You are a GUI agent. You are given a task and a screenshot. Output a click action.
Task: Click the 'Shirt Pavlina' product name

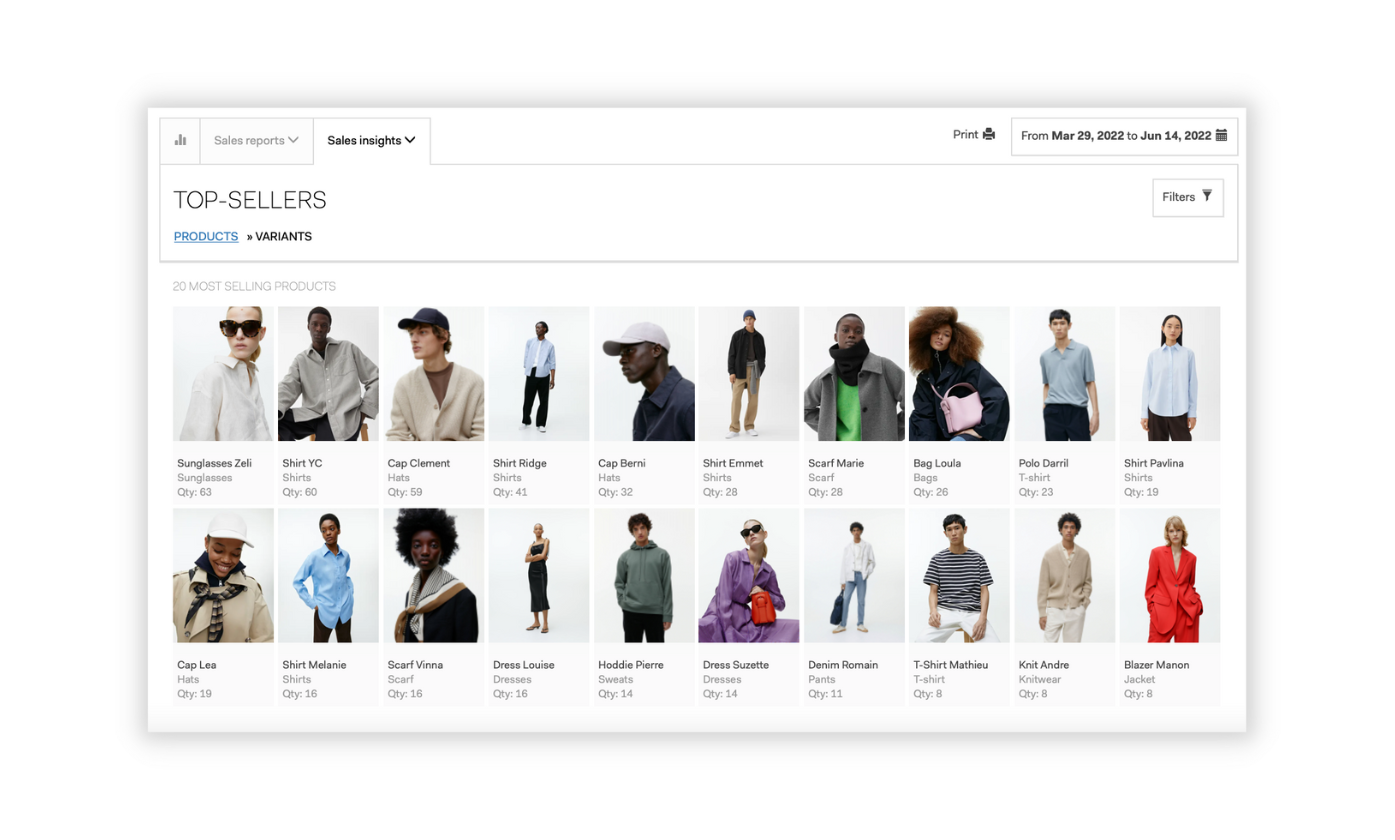click(x=1154, y=463)
